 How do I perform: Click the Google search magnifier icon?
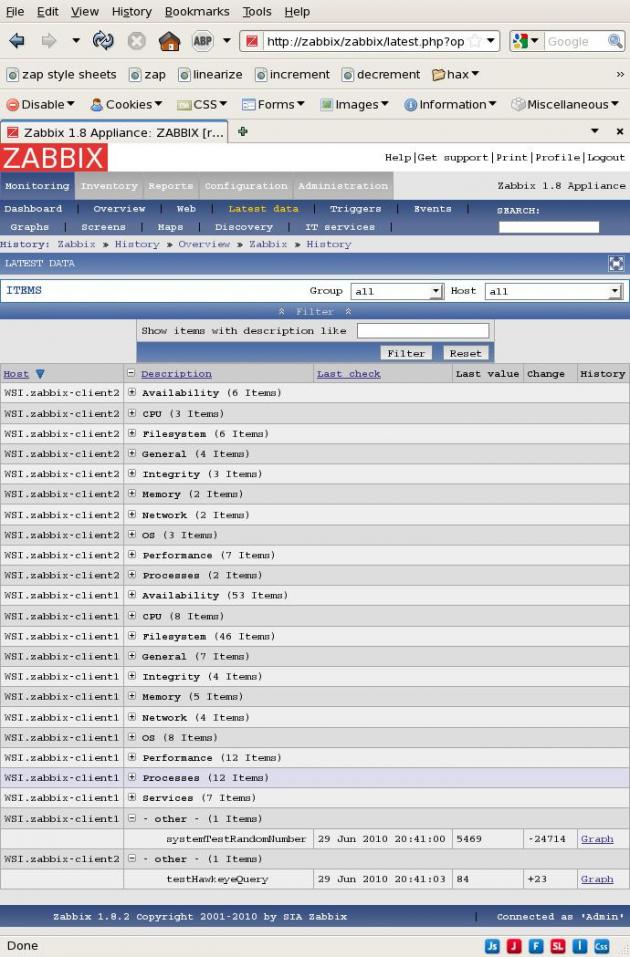(x=614, y=41)
